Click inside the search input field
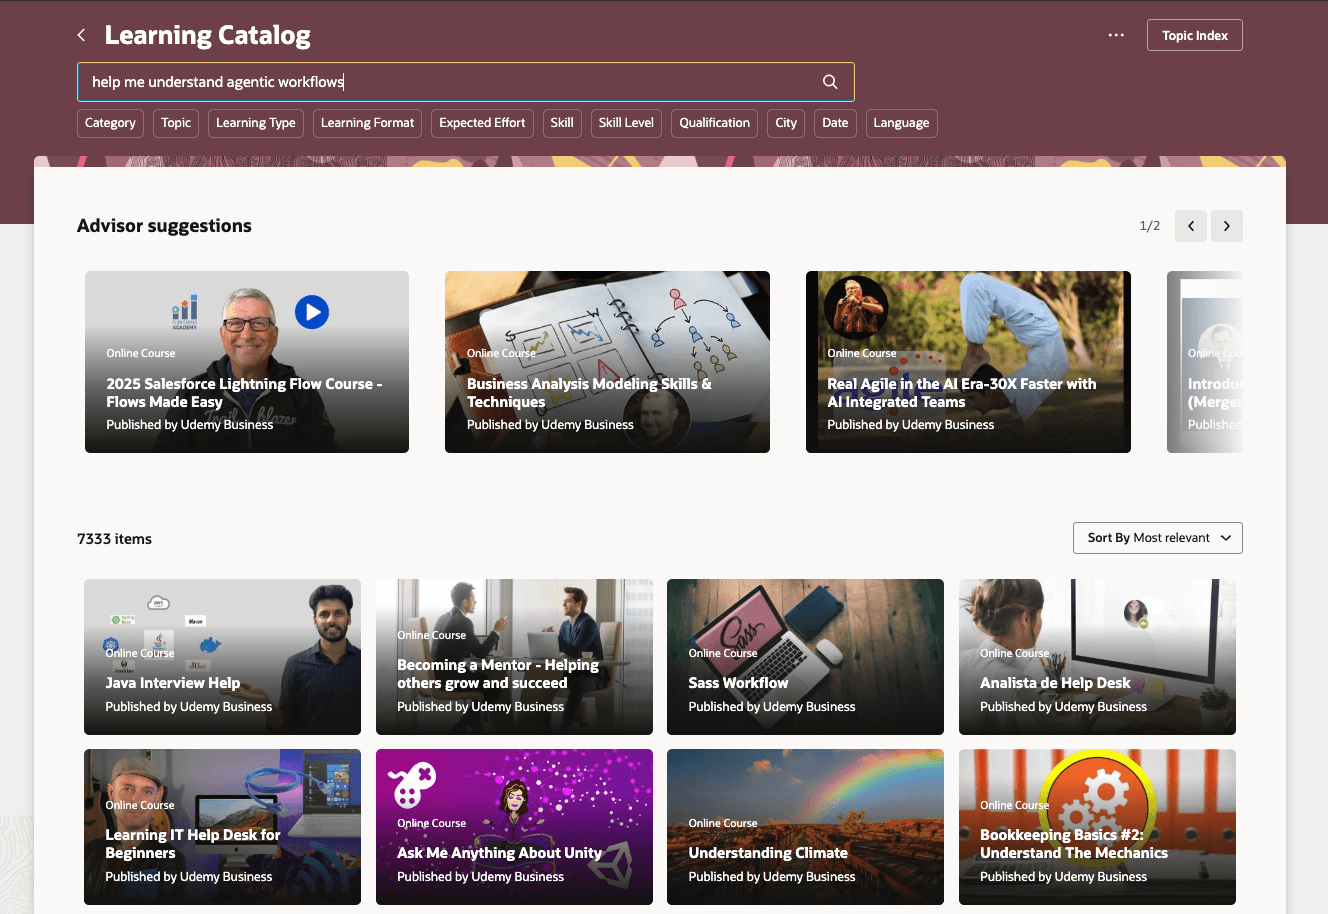 400,81
